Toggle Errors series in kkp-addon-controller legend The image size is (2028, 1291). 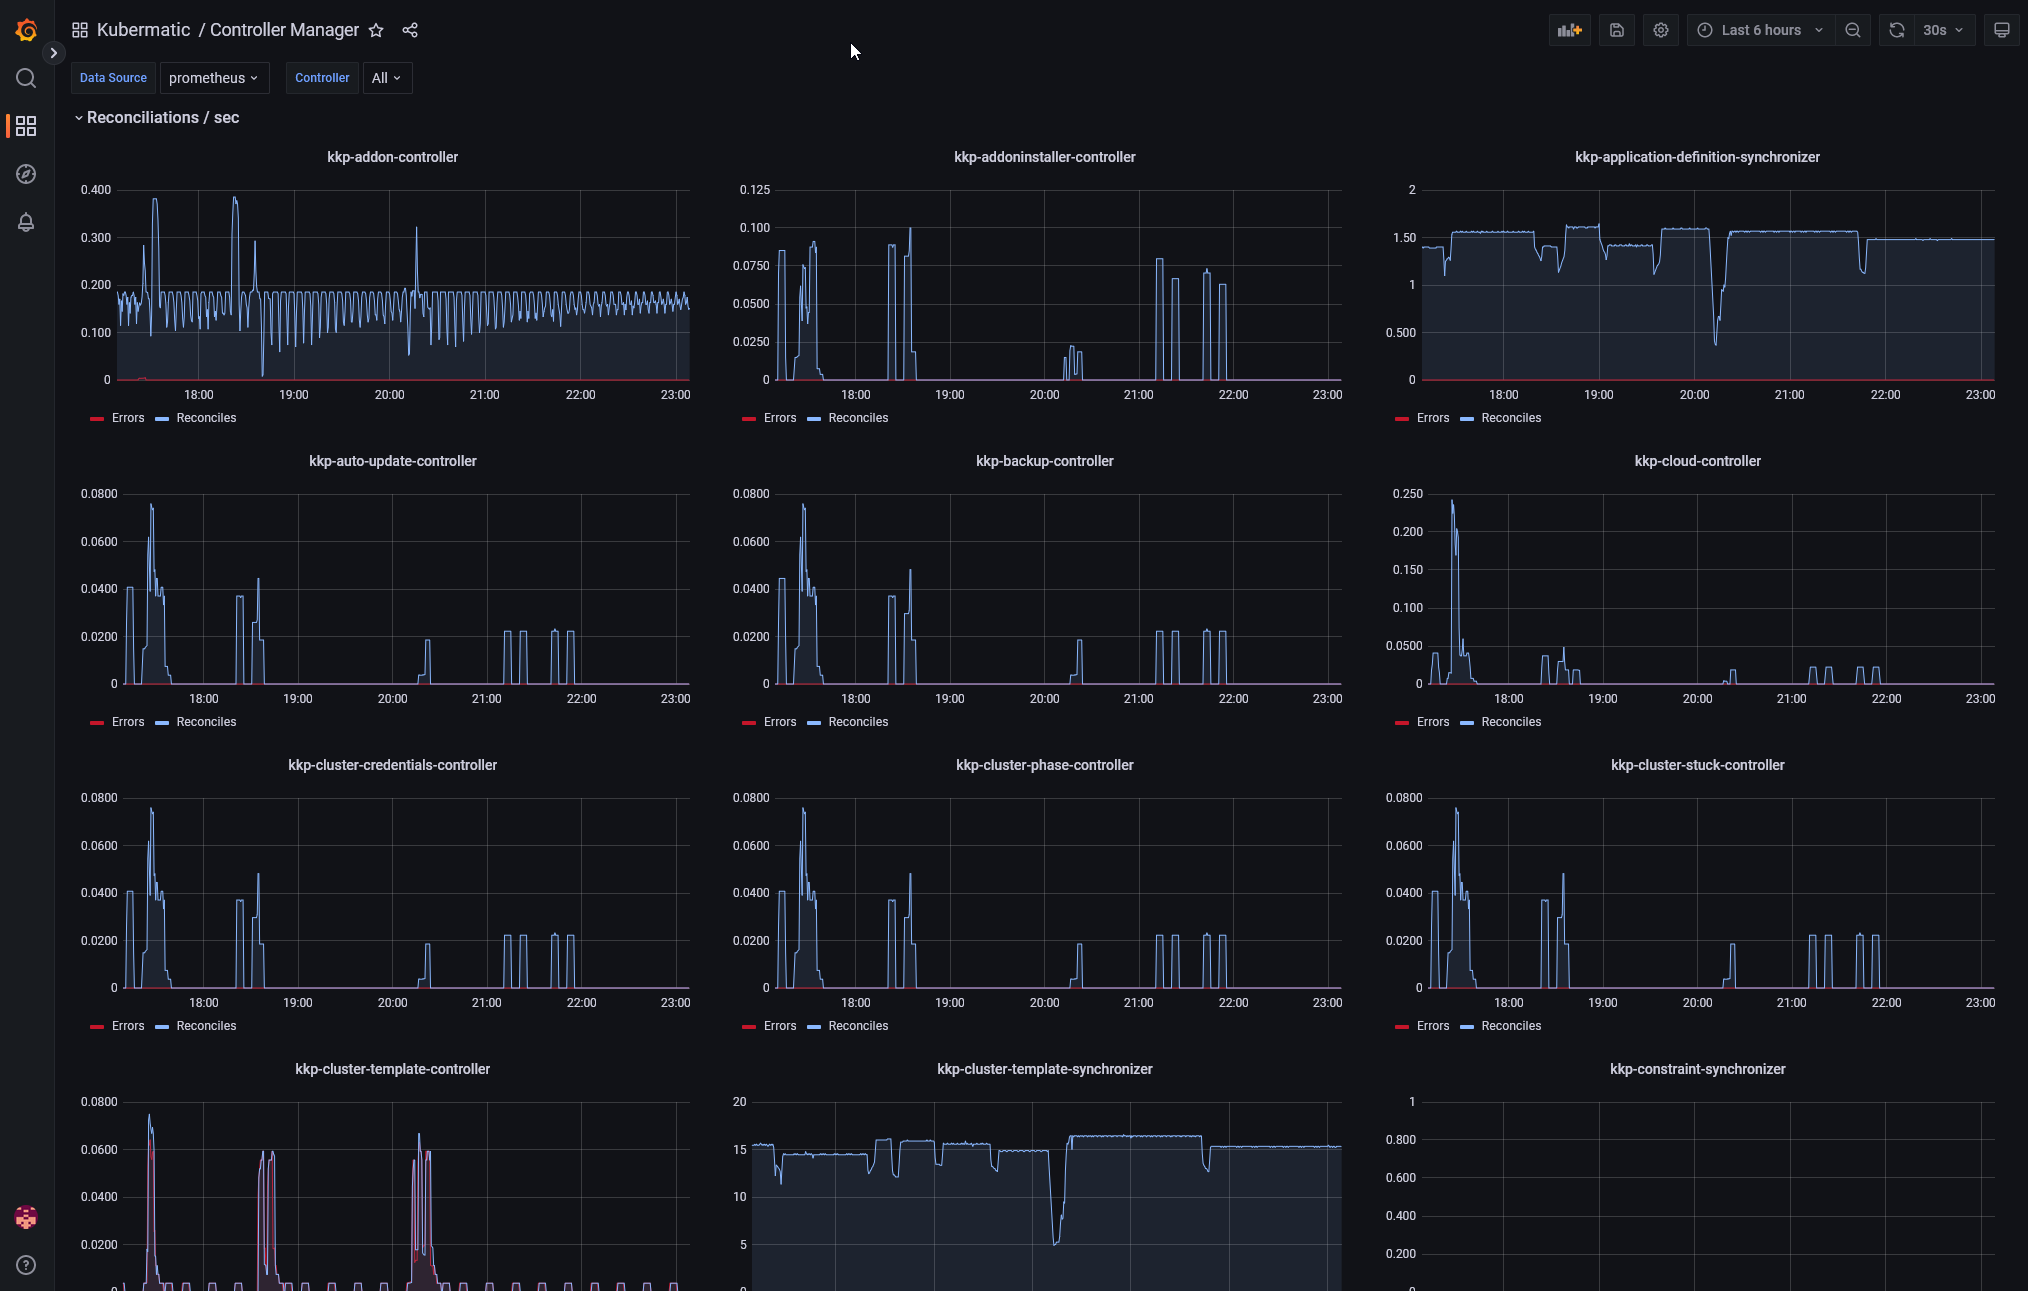(x=127, y=418)
